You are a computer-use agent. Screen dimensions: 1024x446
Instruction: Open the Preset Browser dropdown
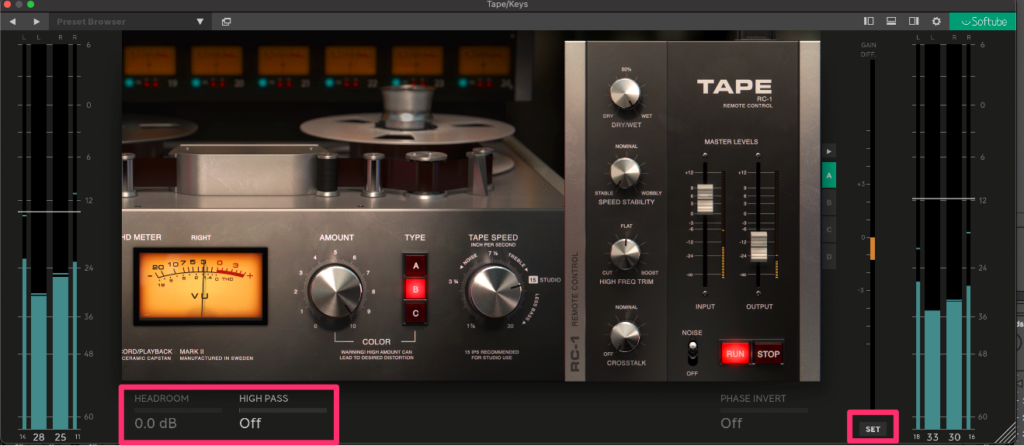[199, 21]
